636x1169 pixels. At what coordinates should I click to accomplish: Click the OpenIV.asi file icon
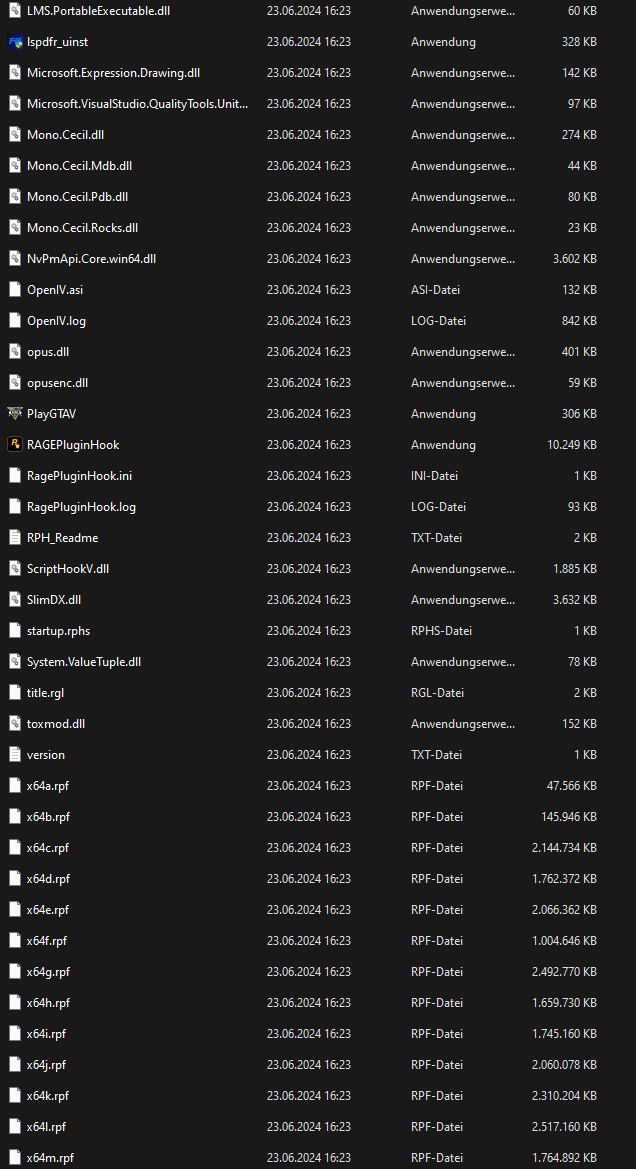tap(15, 290)
